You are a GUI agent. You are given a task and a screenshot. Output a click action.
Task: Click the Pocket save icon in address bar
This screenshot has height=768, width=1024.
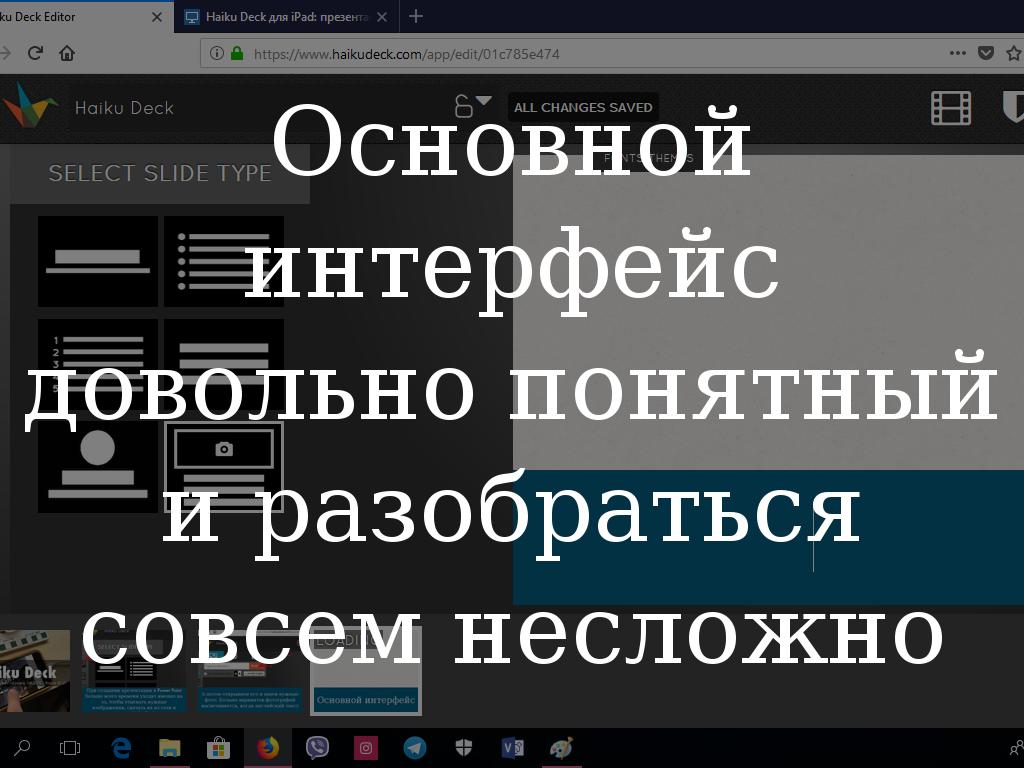pyautogui.click(x=986, y=53)
